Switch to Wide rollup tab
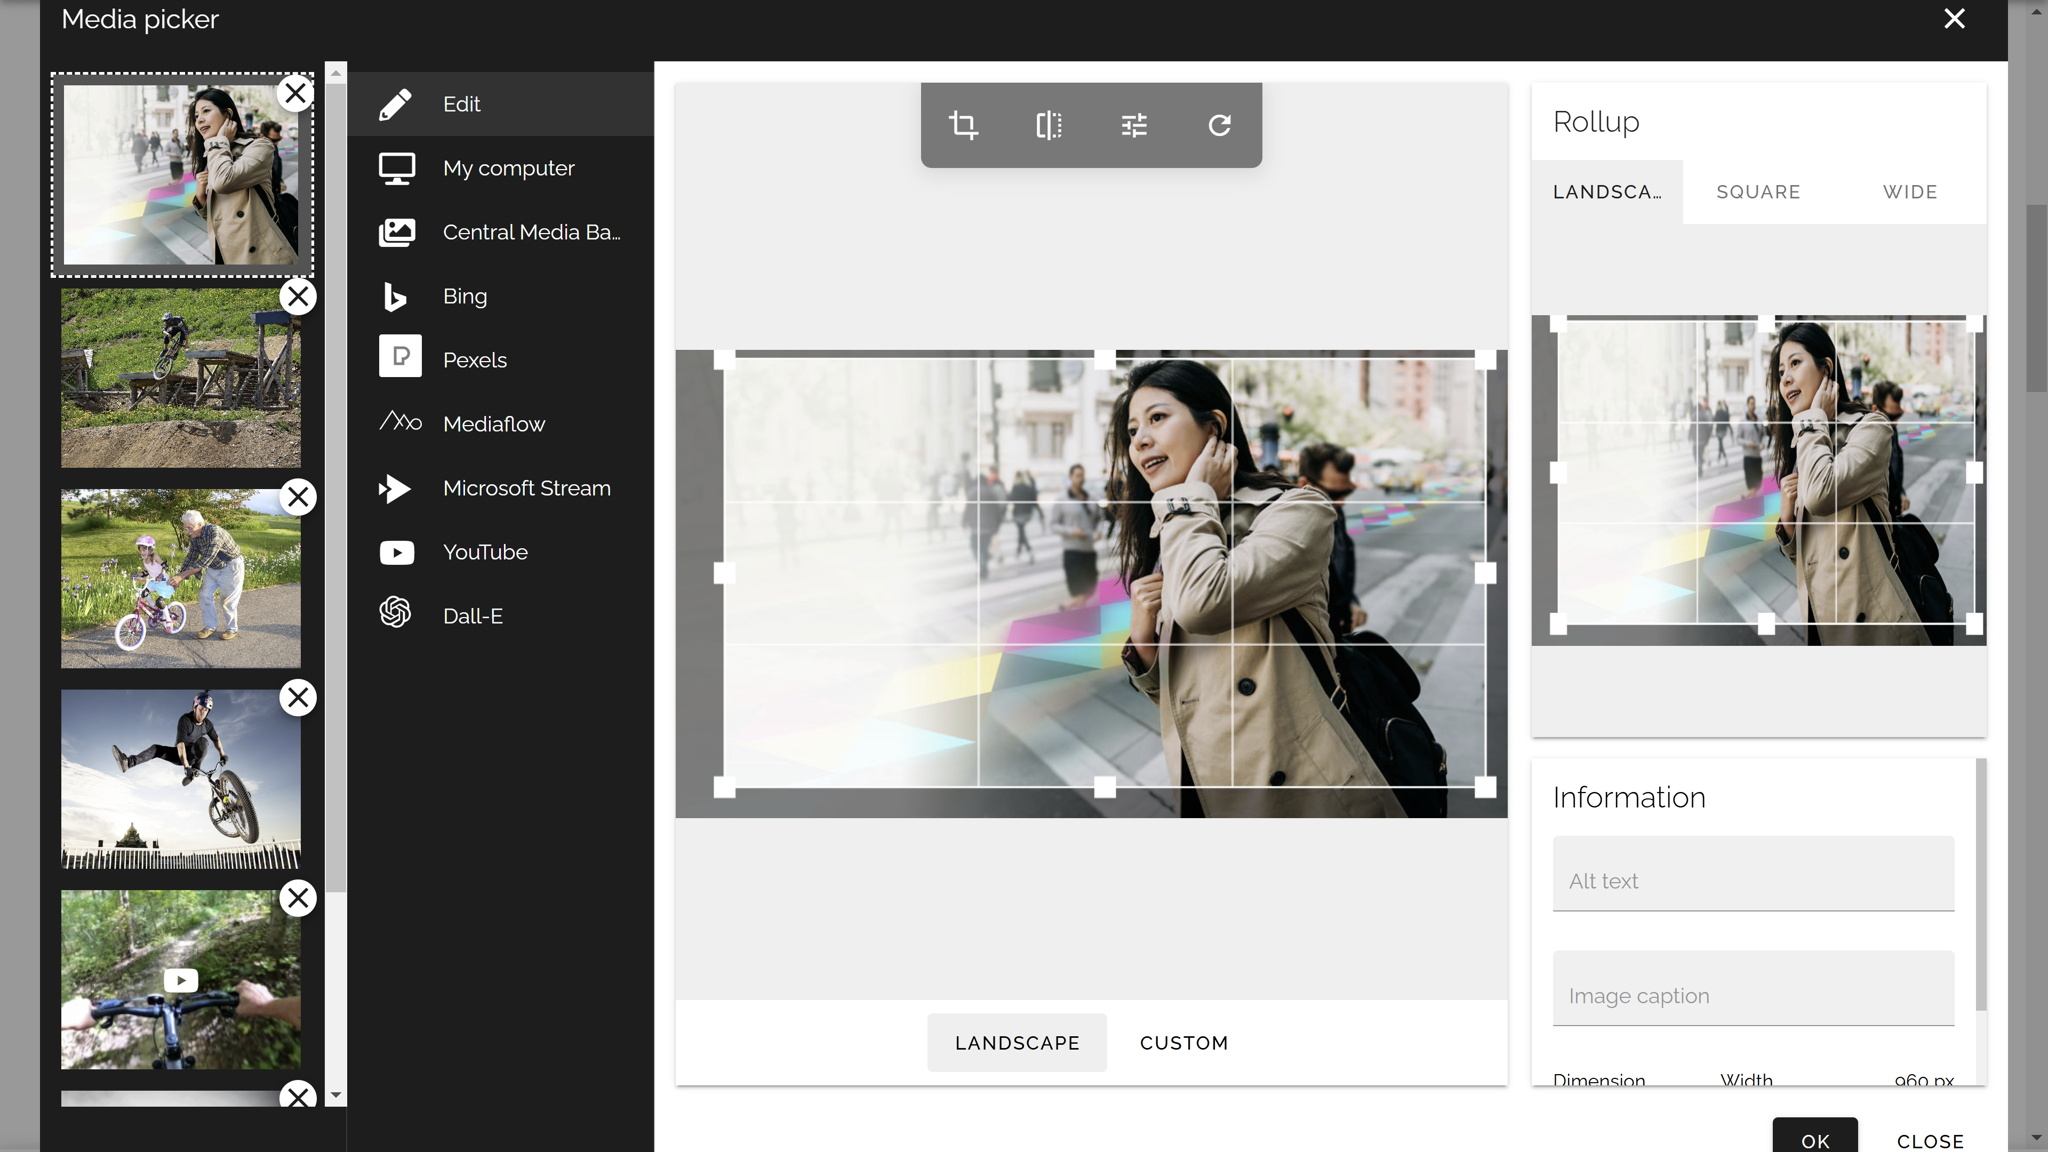The width and height of the screenshot is (2048, 1152). pos(1910,192)
